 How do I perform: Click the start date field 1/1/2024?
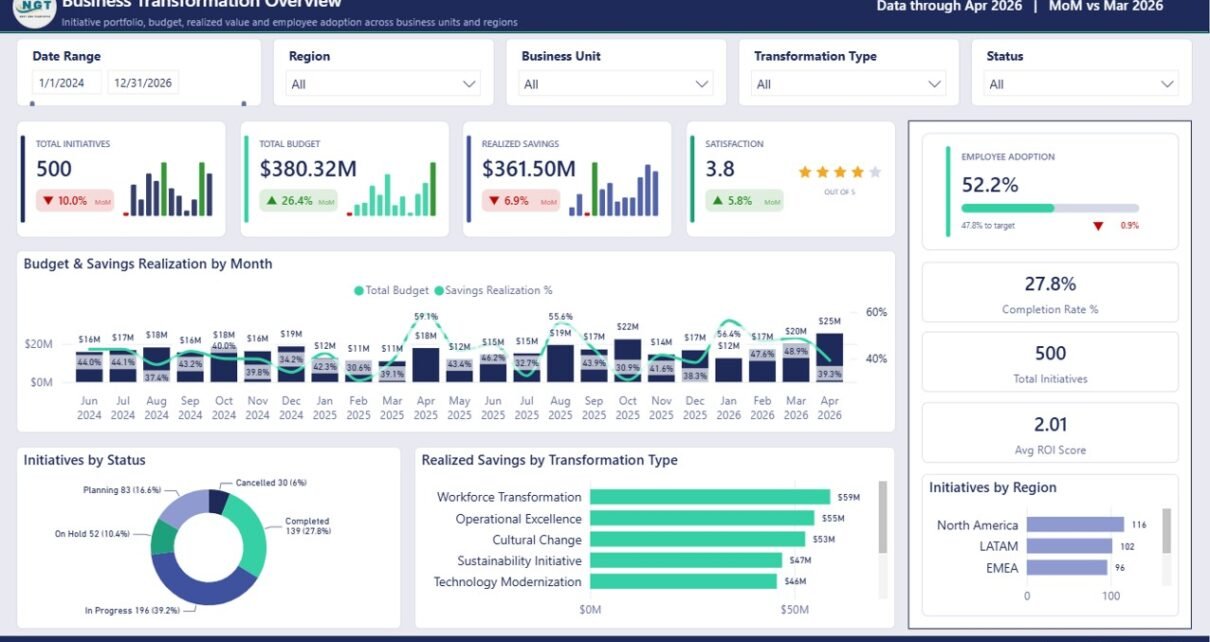click(x=66, y=82)
